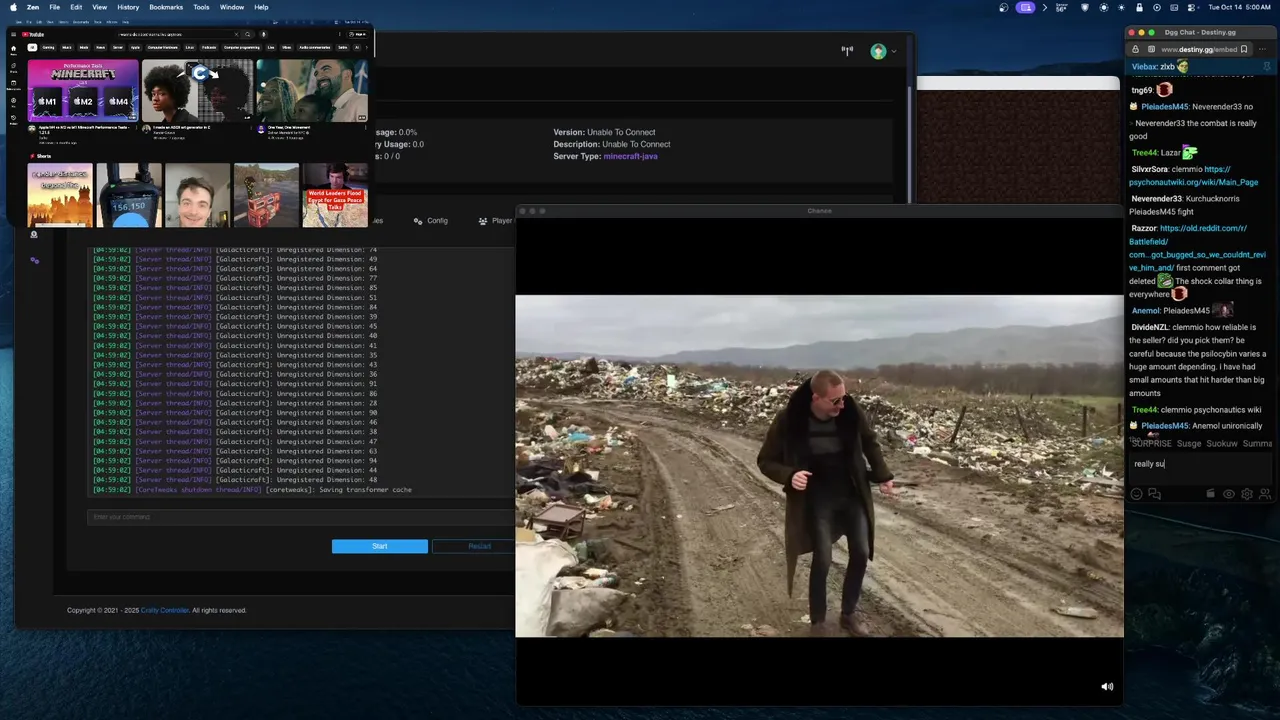The height and width of the screenshot is (720, 1280).
Task: Click the YouTube logo
Action: [35, 34]
